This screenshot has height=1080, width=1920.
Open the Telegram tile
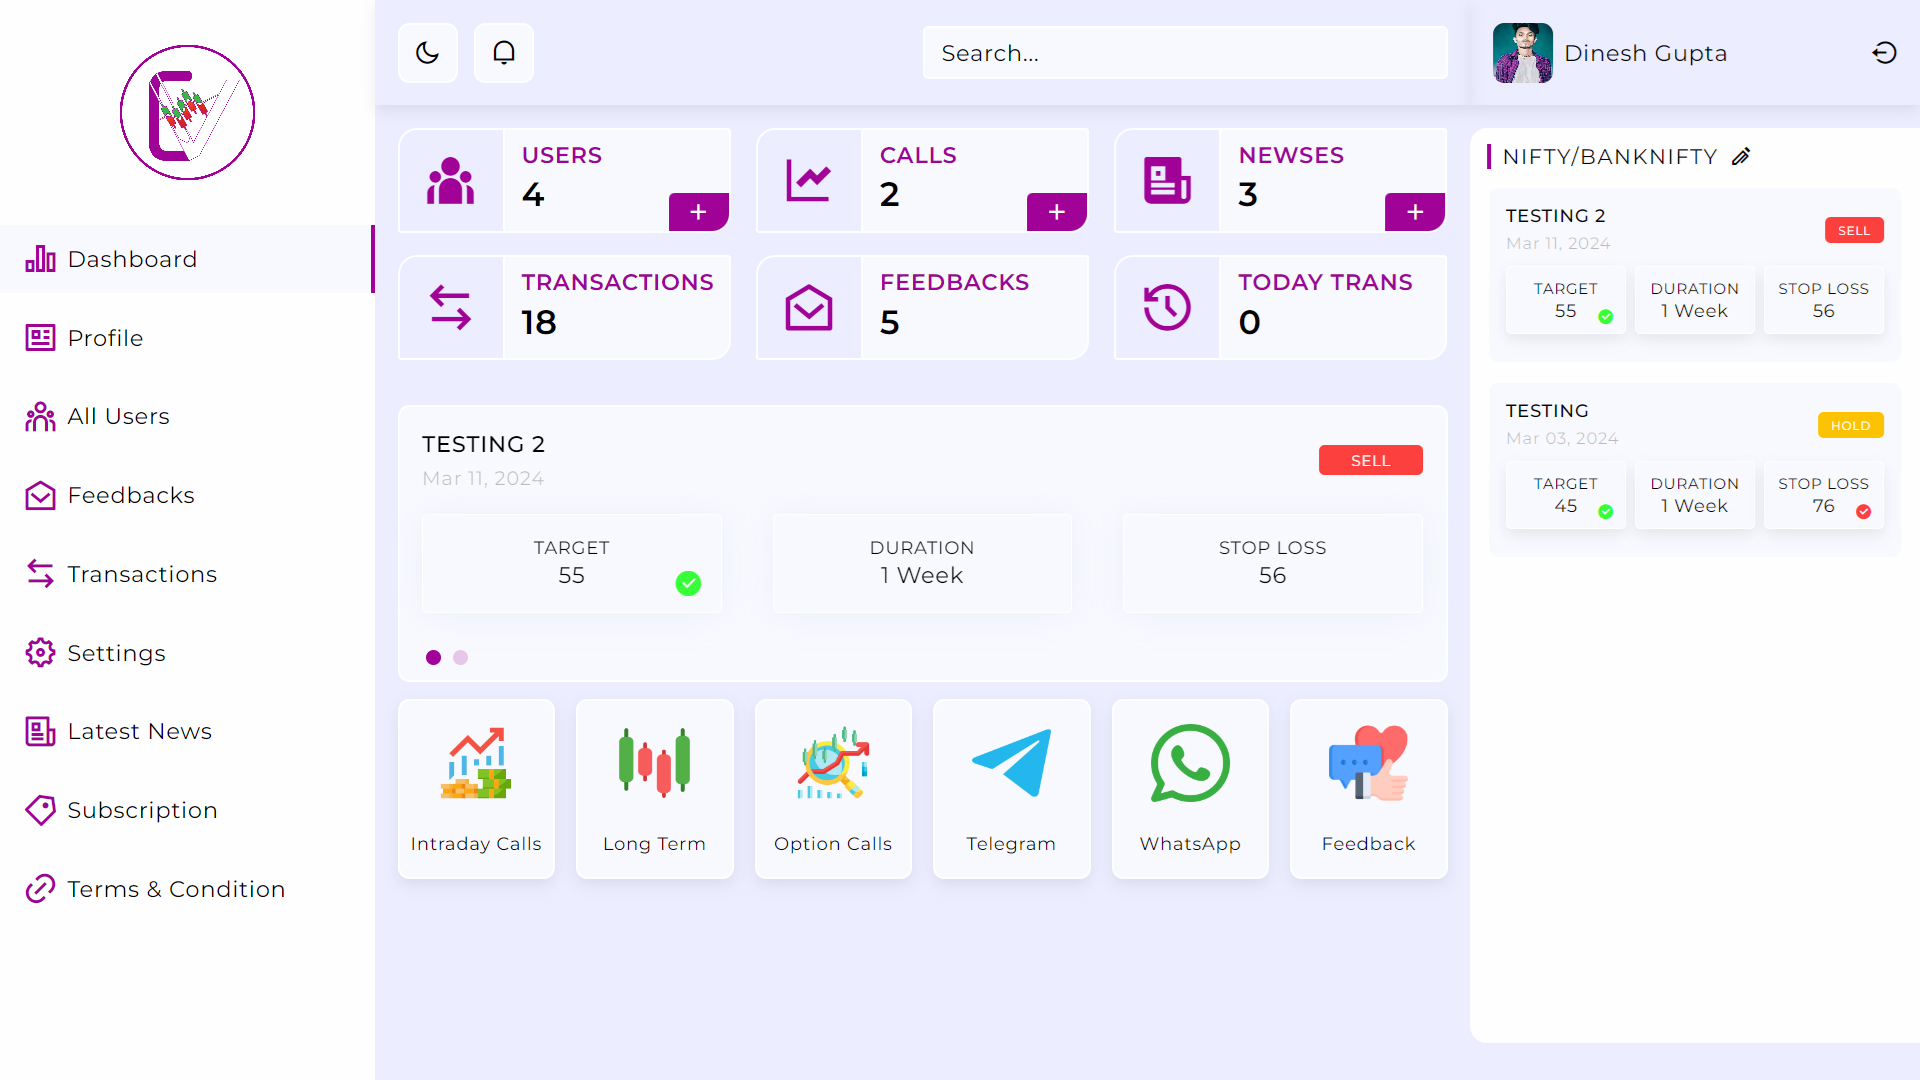[x=1011, y=789]
